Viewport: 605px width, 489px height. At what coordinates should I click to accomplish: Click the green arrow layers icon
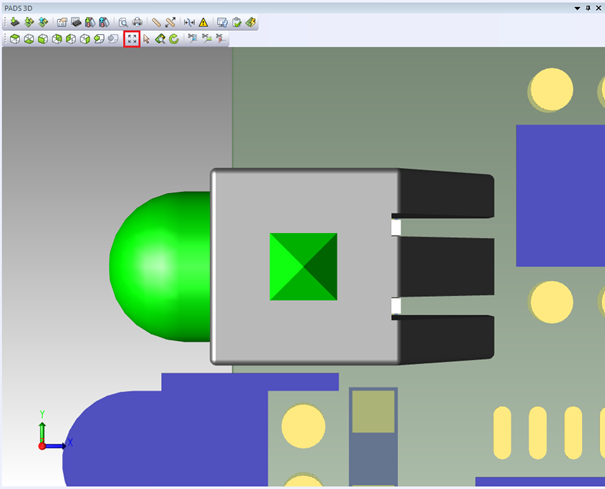tap(90, 22)
